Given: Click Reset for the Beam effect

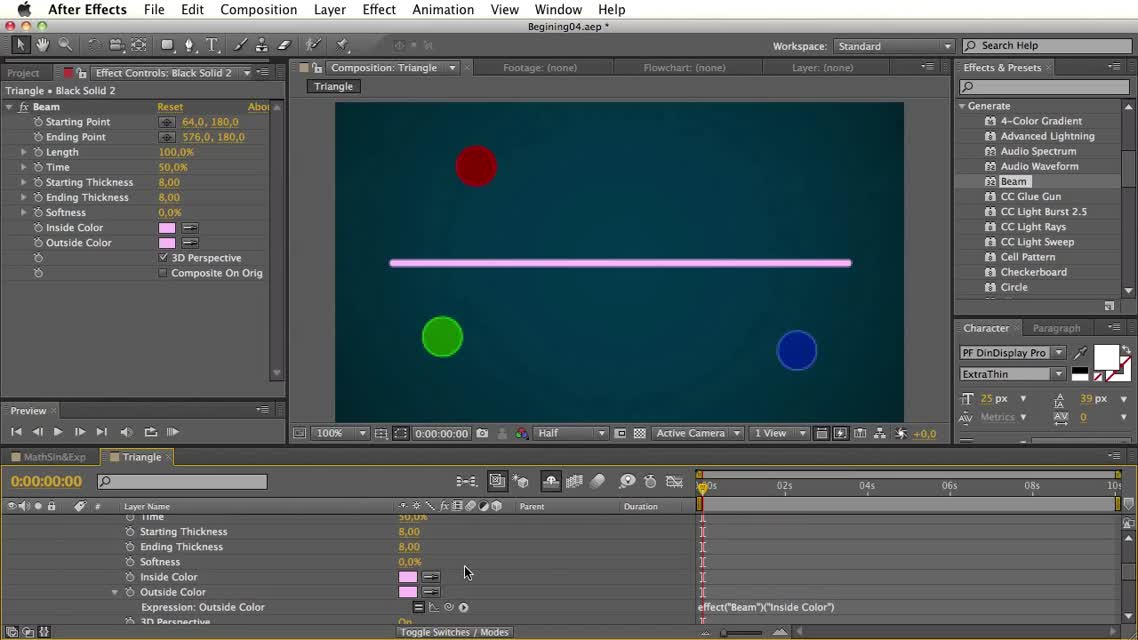Looking at the screenshot, I should pyautogui.click(x=170, y=107).
